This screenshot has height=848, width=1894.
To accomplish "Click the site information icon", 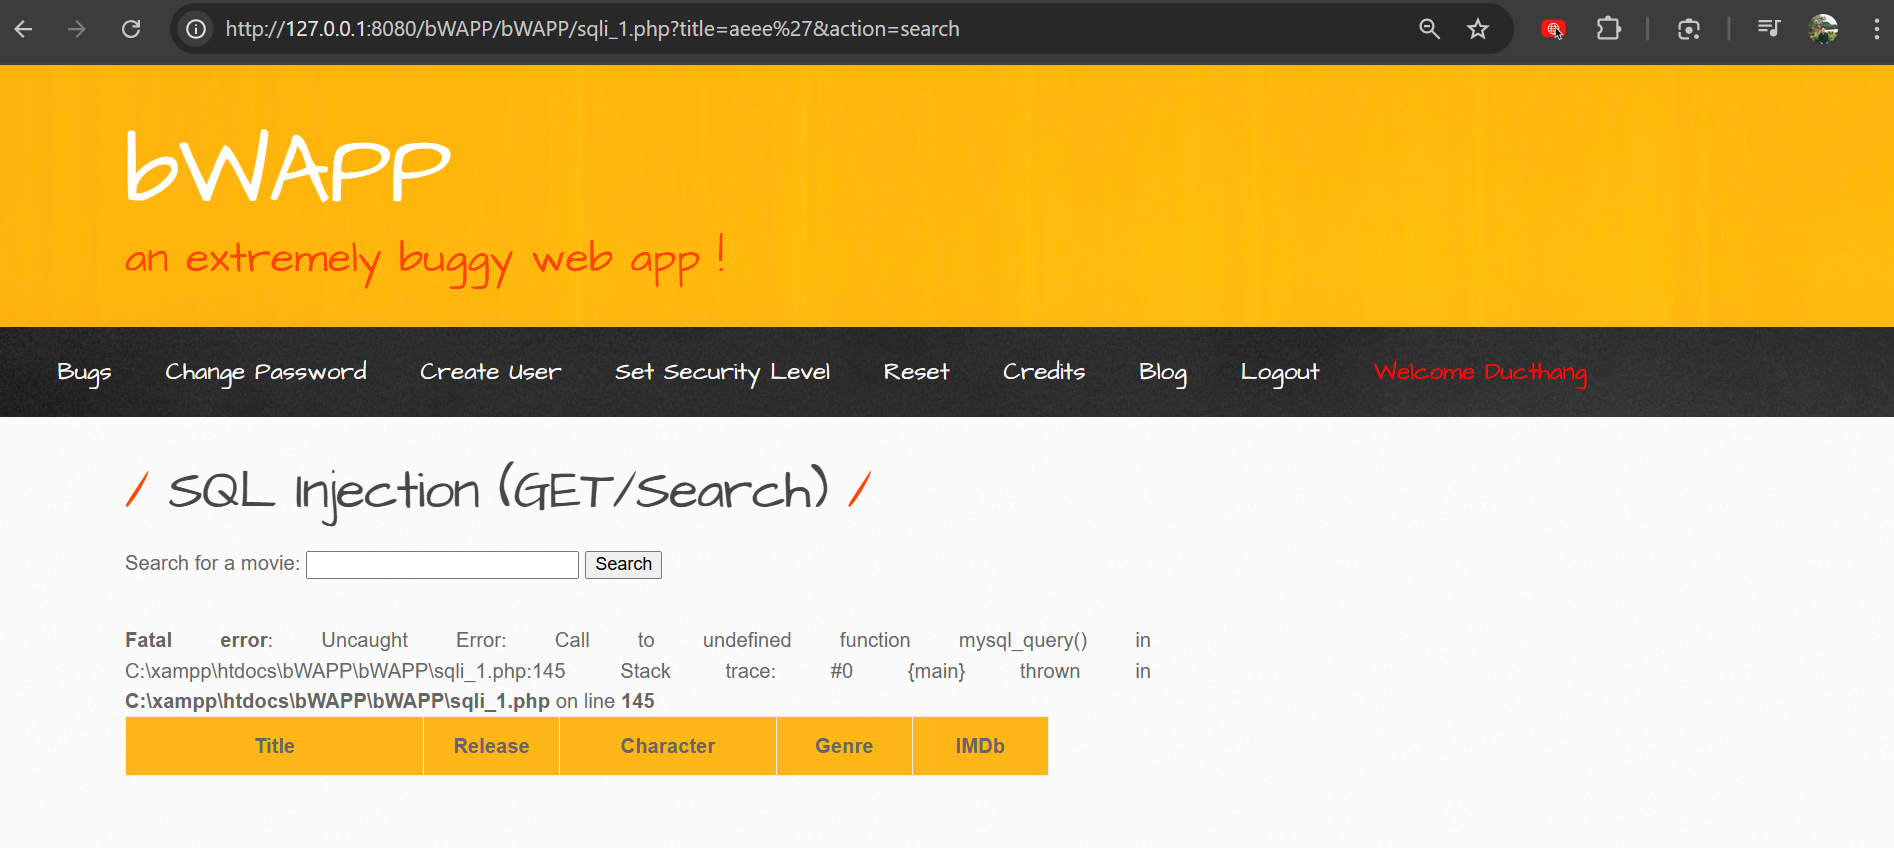I will [196, 29].
